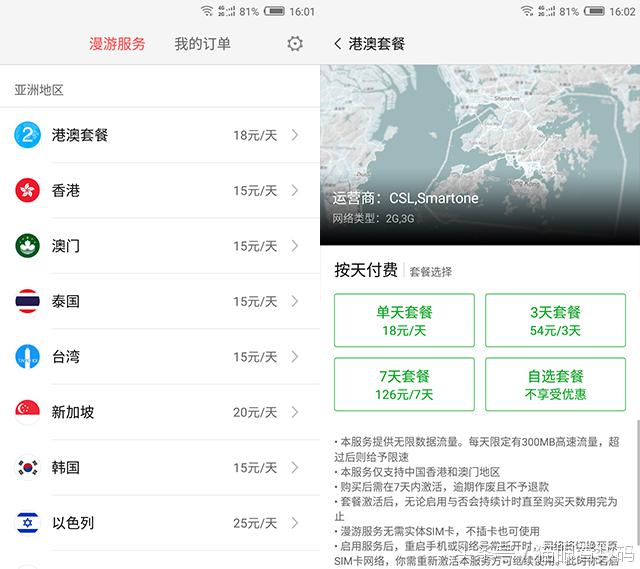Tap the 以色列 list item label
640x569 pixels.
click(x=73, y=523)
